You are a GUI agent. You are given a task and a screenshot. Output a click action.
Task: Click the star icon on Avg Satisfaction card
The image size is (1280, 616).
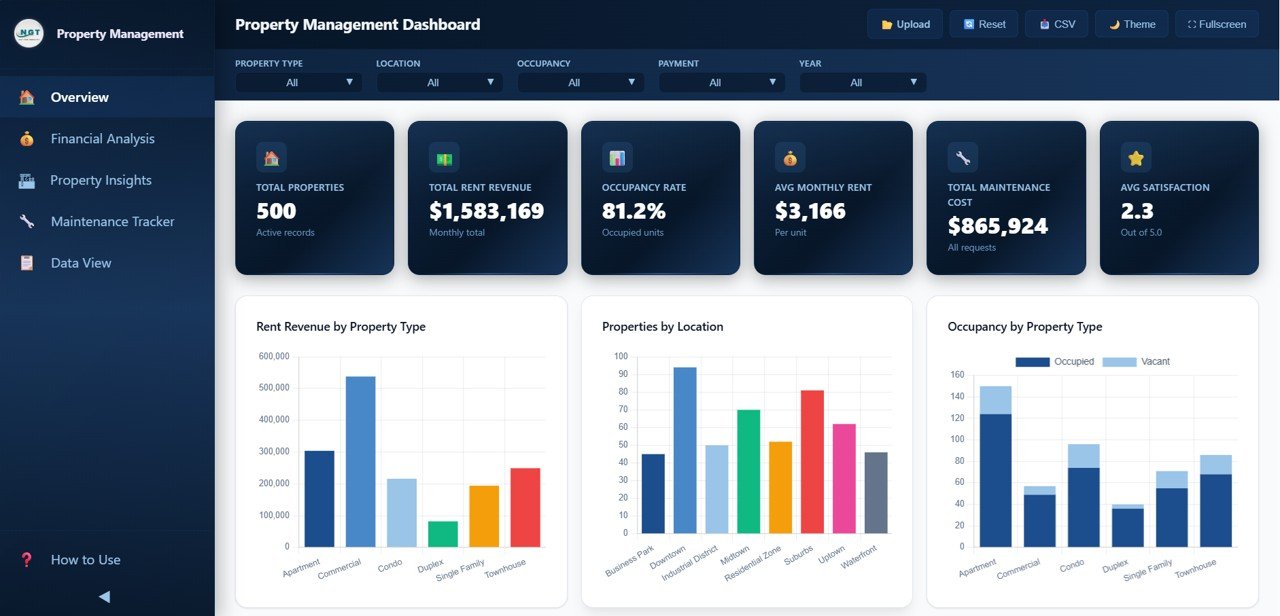click(x=1135, y=157)
